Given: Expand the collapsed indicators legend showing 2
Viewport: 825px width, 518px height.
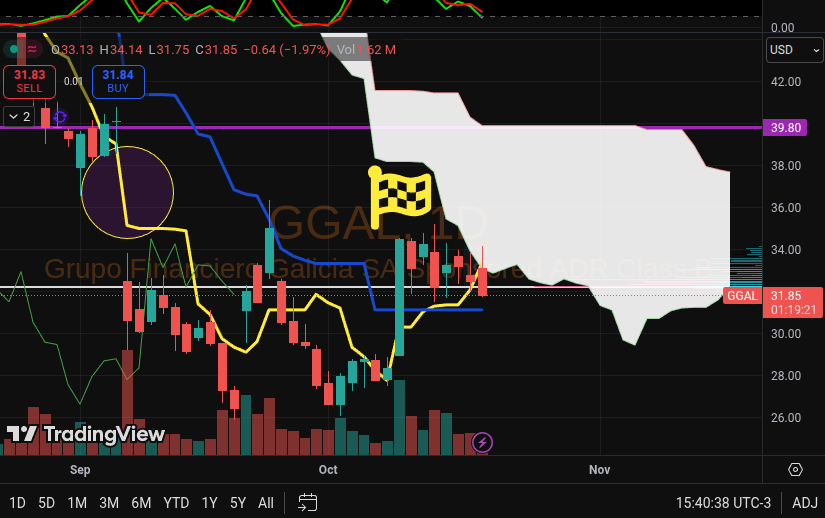Looking at the screenshot, I should pyautogui.click(x=19, y=117).
